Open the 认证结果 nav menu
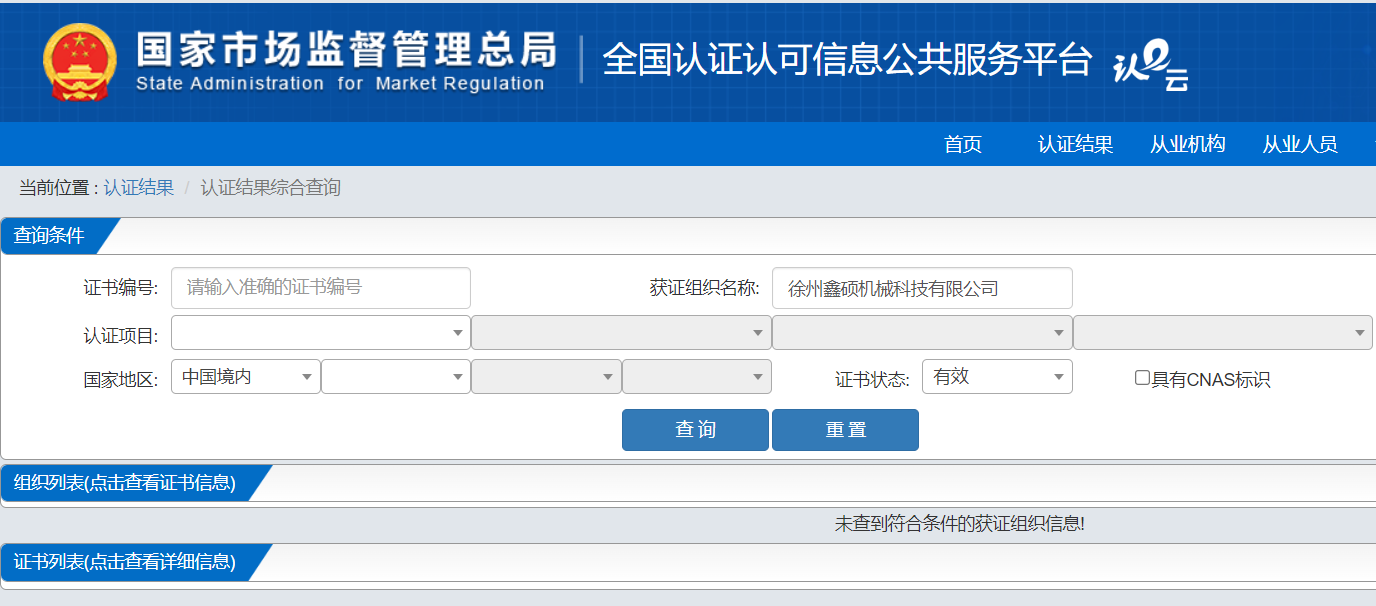Screen dimensions: 1376x606 click(1075, 144)
